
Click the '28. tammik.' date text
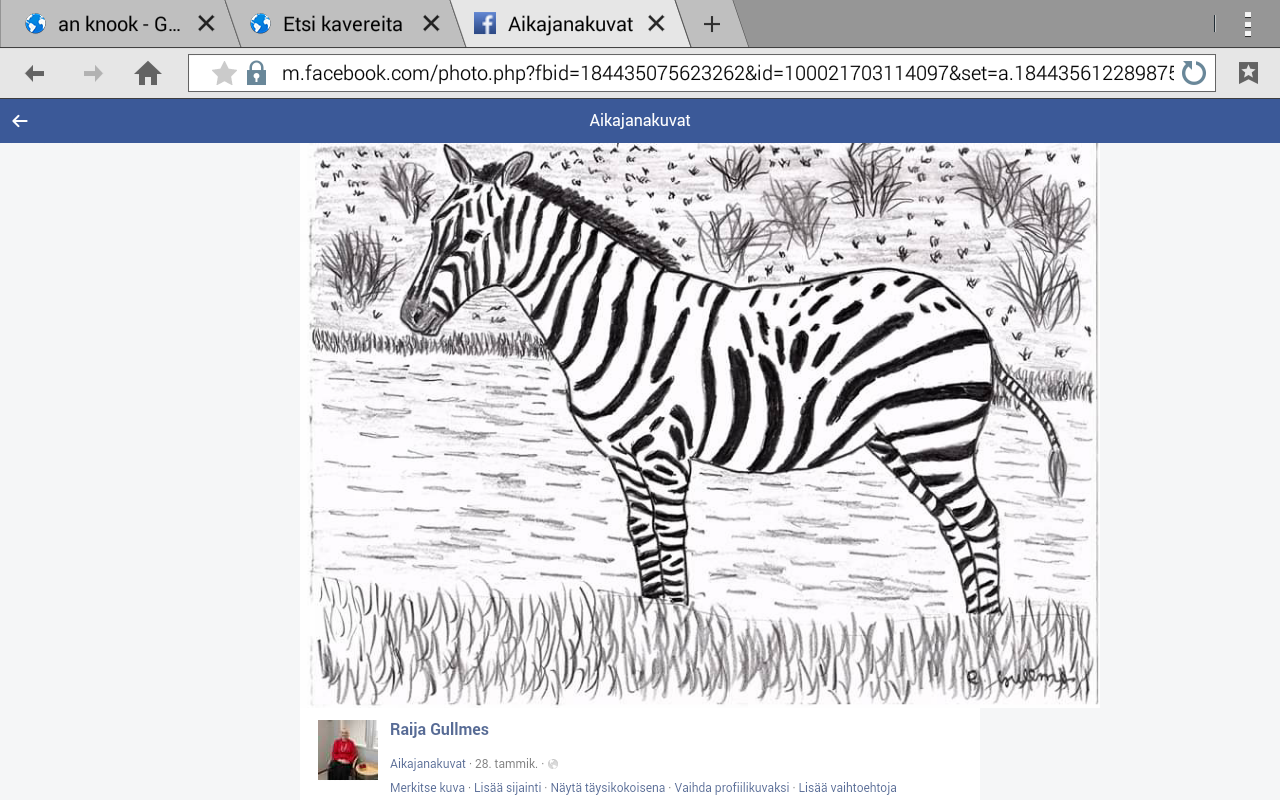click(x=506, y=764)
